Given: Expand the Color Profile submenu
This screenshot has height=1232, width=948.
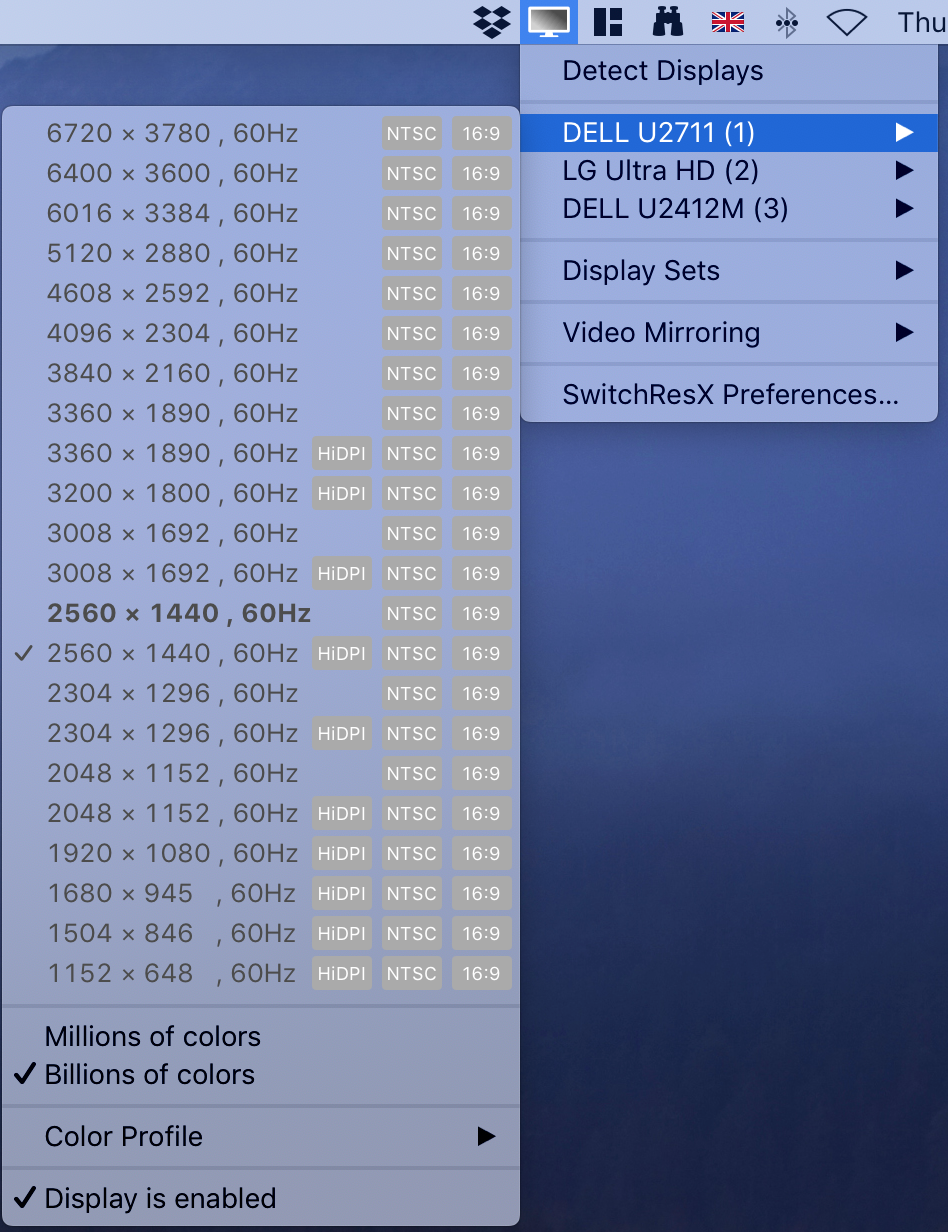Looking at the screenshot, I should [x=261, y=1137].
